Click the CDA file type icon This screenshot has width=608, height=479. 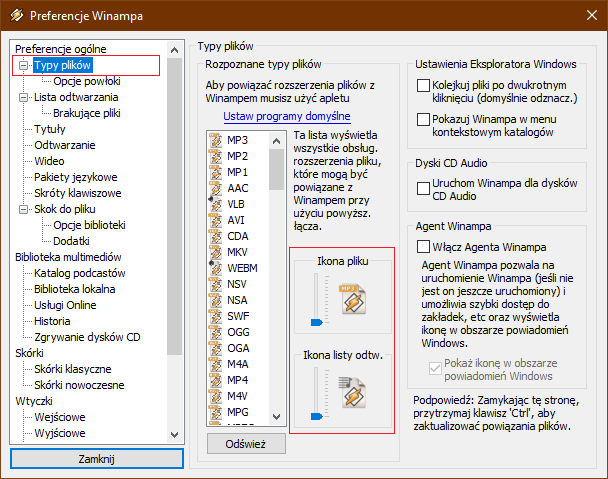pyautogui.click(x=215, y=236)
